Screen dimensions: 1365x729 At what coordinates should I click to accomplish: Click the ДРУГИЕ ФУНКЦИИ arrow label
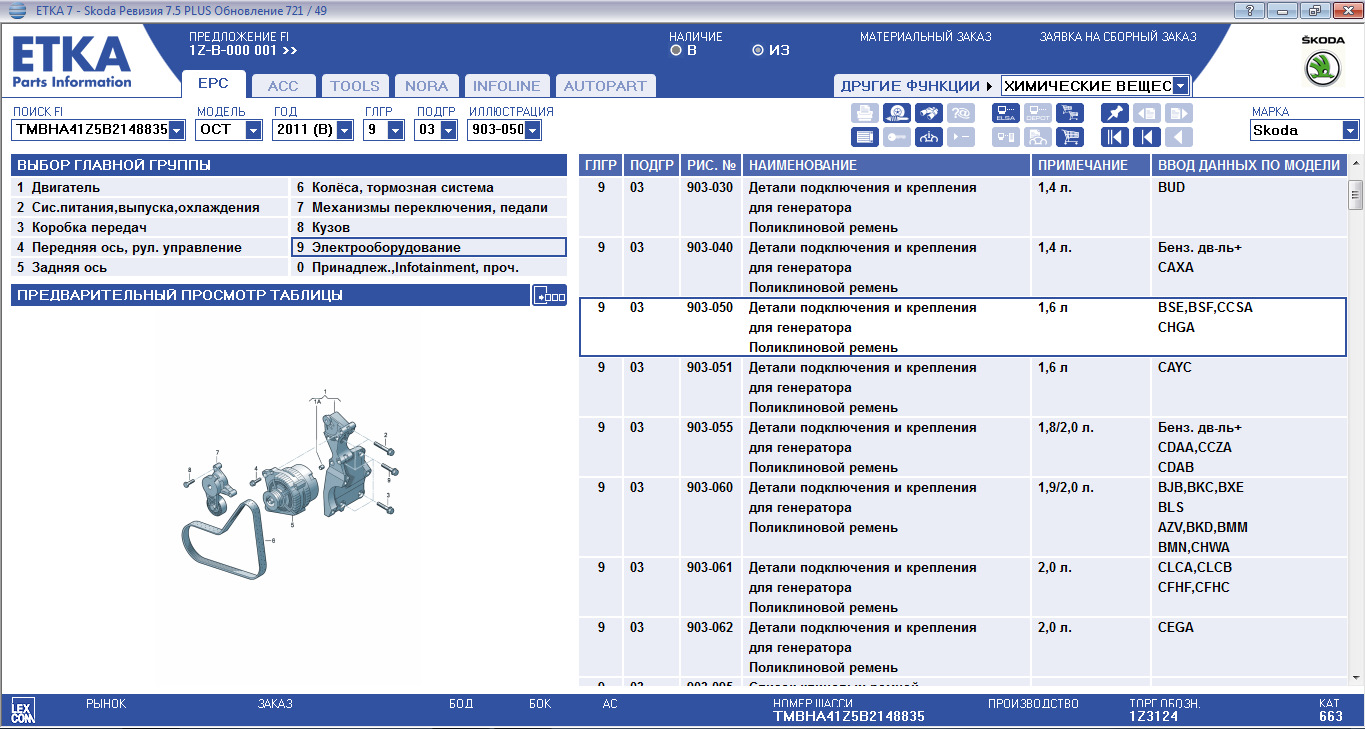917,86
